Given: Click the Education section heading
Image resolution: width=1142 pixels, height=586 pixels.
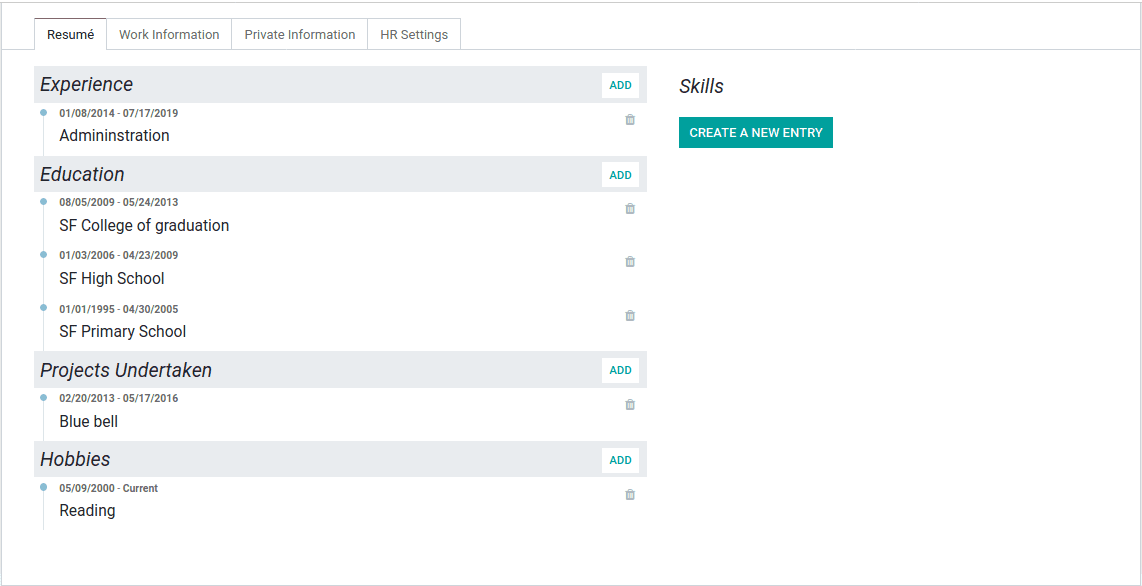Looking at the screenshot, I should 82,174.
